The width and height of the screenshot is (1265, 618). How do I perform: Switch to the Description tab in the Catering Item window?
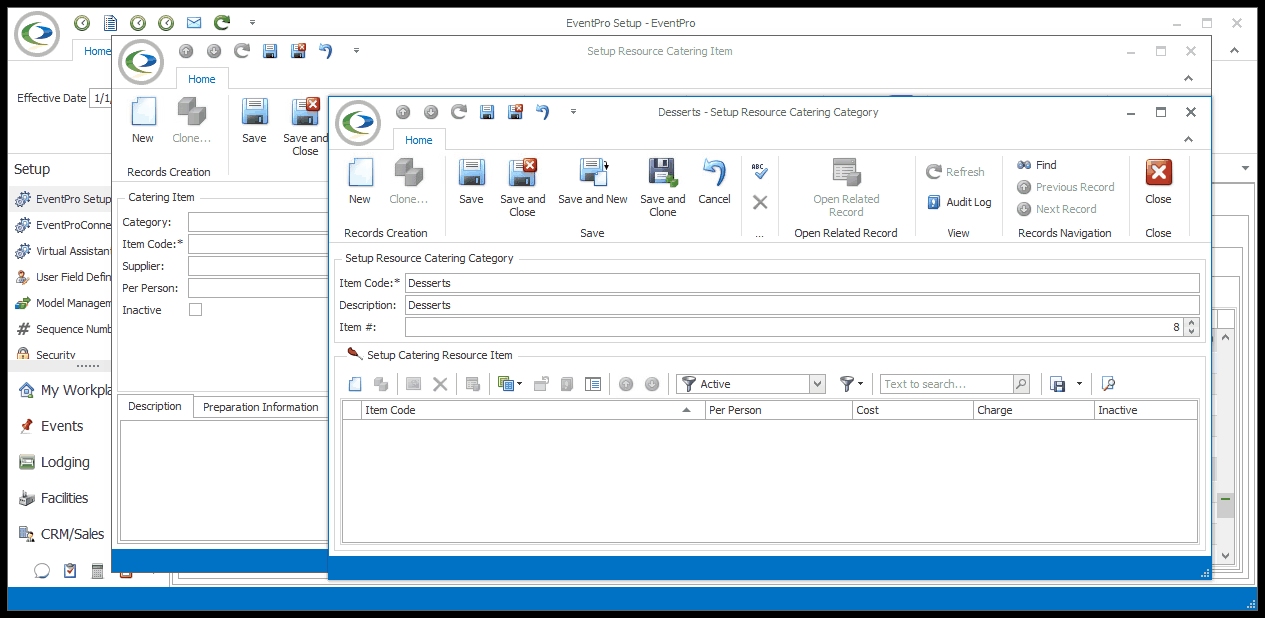(155, 406)
